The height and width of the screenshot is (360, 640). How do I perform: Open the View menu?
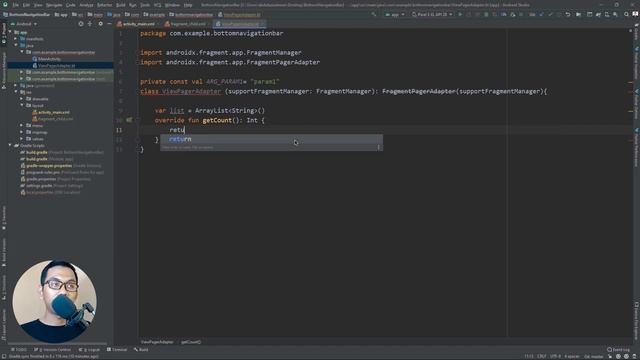point(38,5)
